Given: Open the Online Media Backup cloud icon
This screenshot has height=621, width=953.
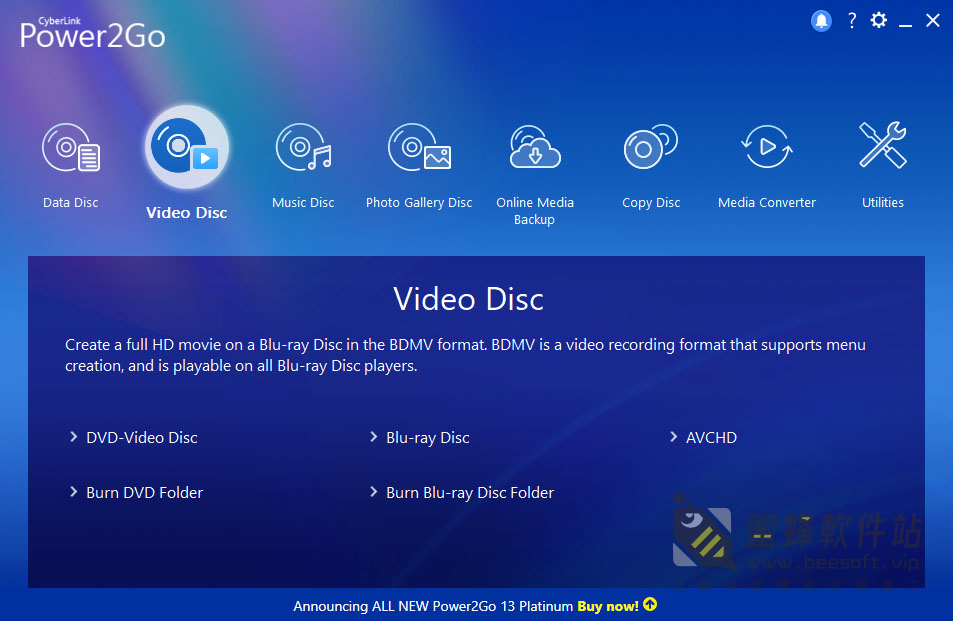Looking at the screenshot, I should [535, 147].
